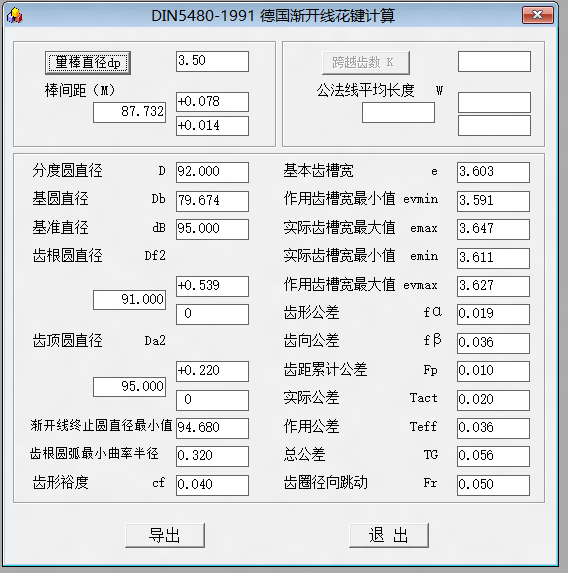Click the 齿圈径向跳动 Fr field 0.050
568x573 pixels.
click(493, 485)
